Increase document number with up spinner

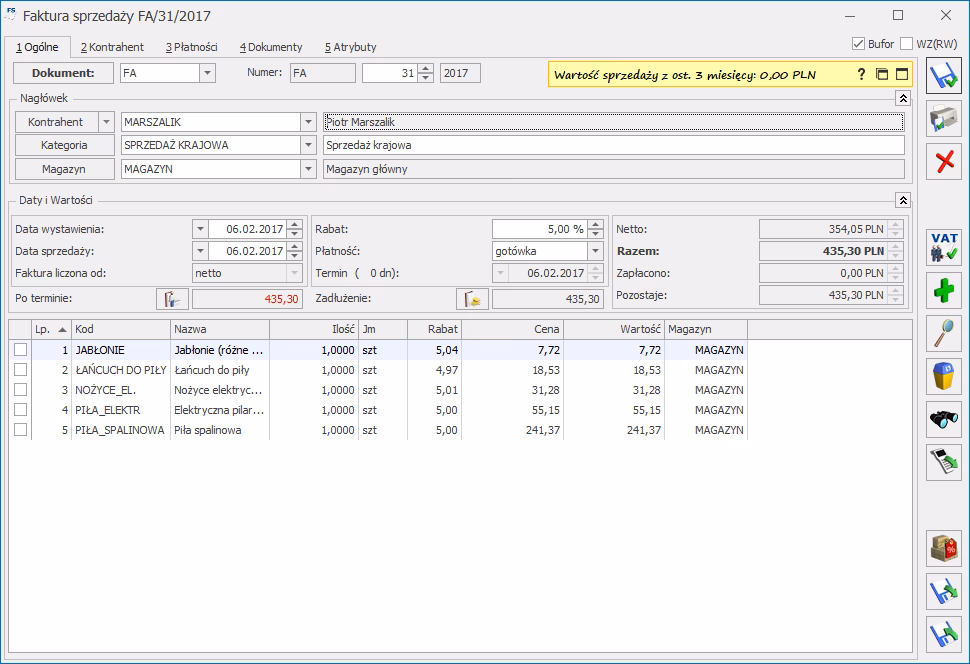[x=426, y=68]
